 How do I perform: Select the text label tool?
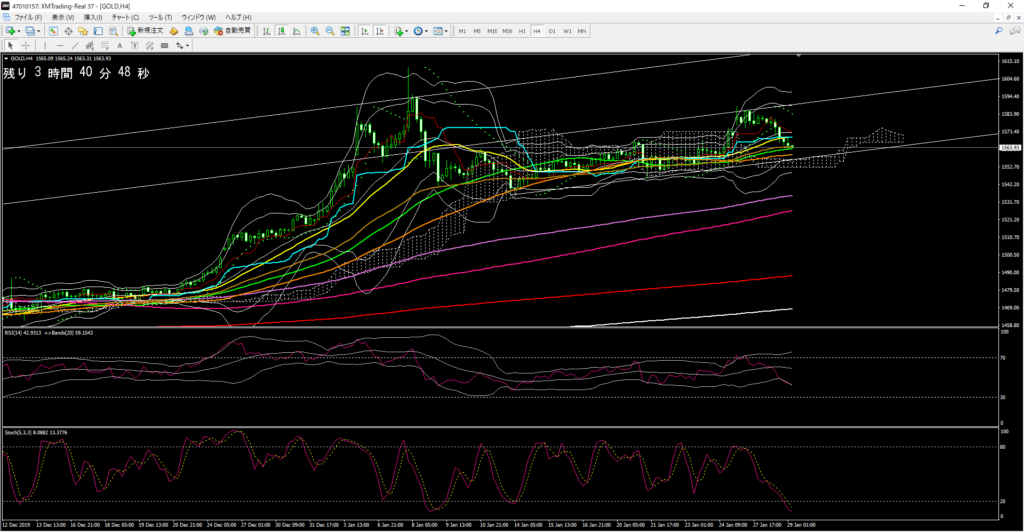135,45
